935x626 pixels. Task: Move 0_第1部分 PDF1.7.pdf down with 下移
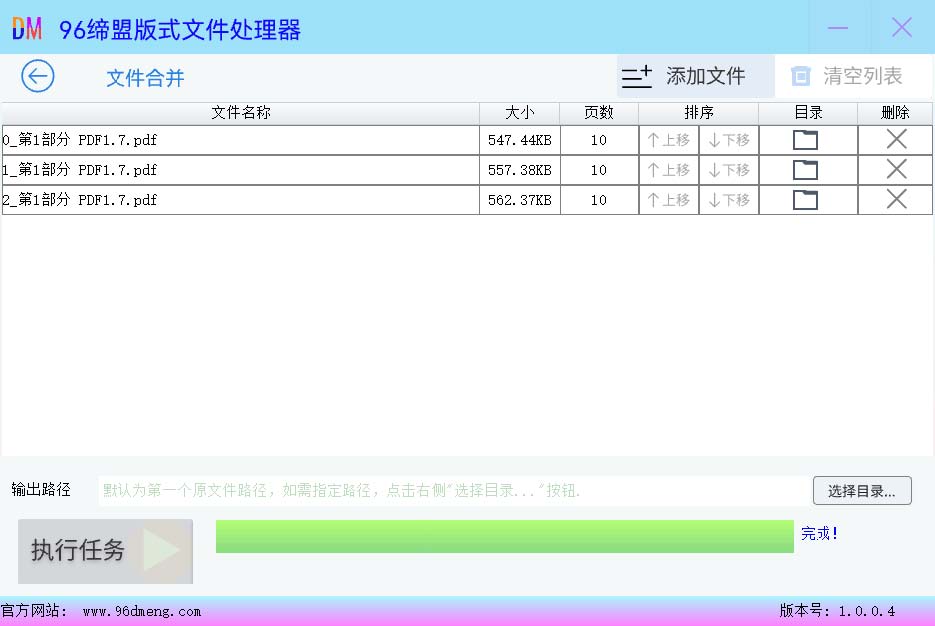[x=729, y=140]
